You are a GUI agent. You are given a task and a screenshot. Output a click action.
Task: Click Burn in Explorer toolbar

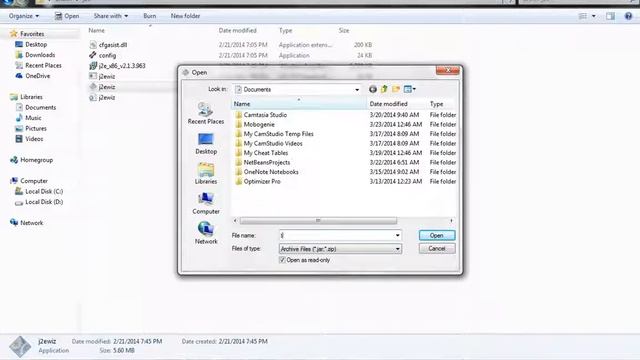pyautogui.click(x=149, y=16)
